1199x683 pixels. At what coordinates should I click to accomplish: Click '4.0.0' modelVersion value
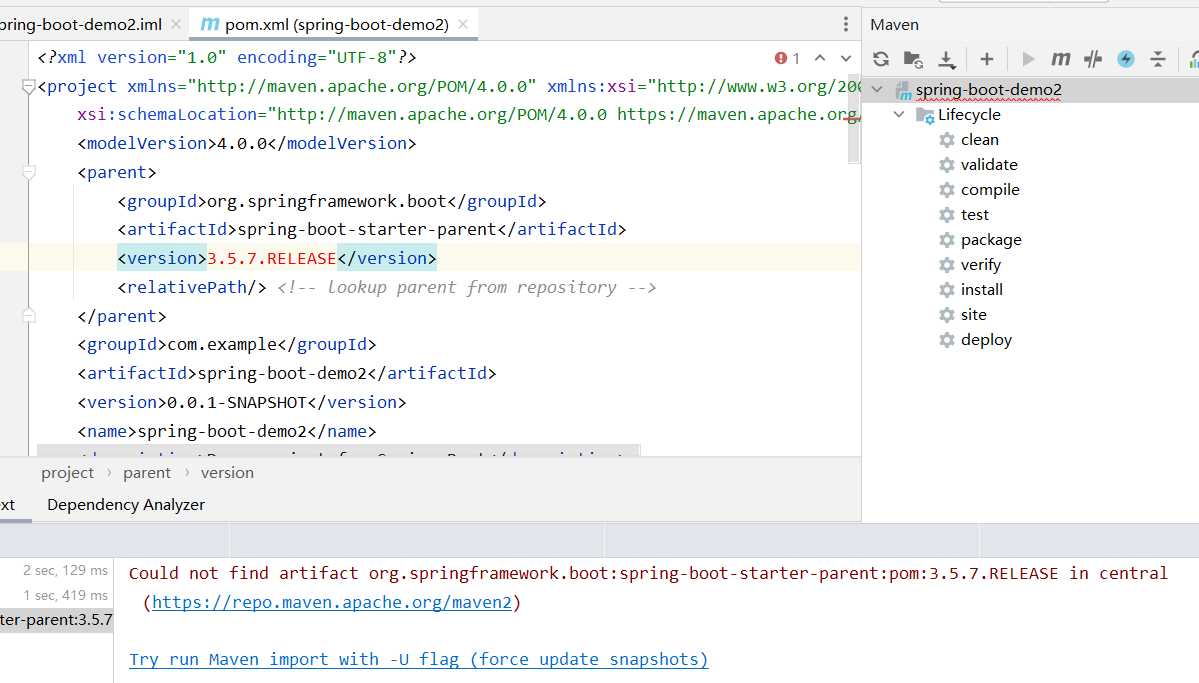coord(242,143)
